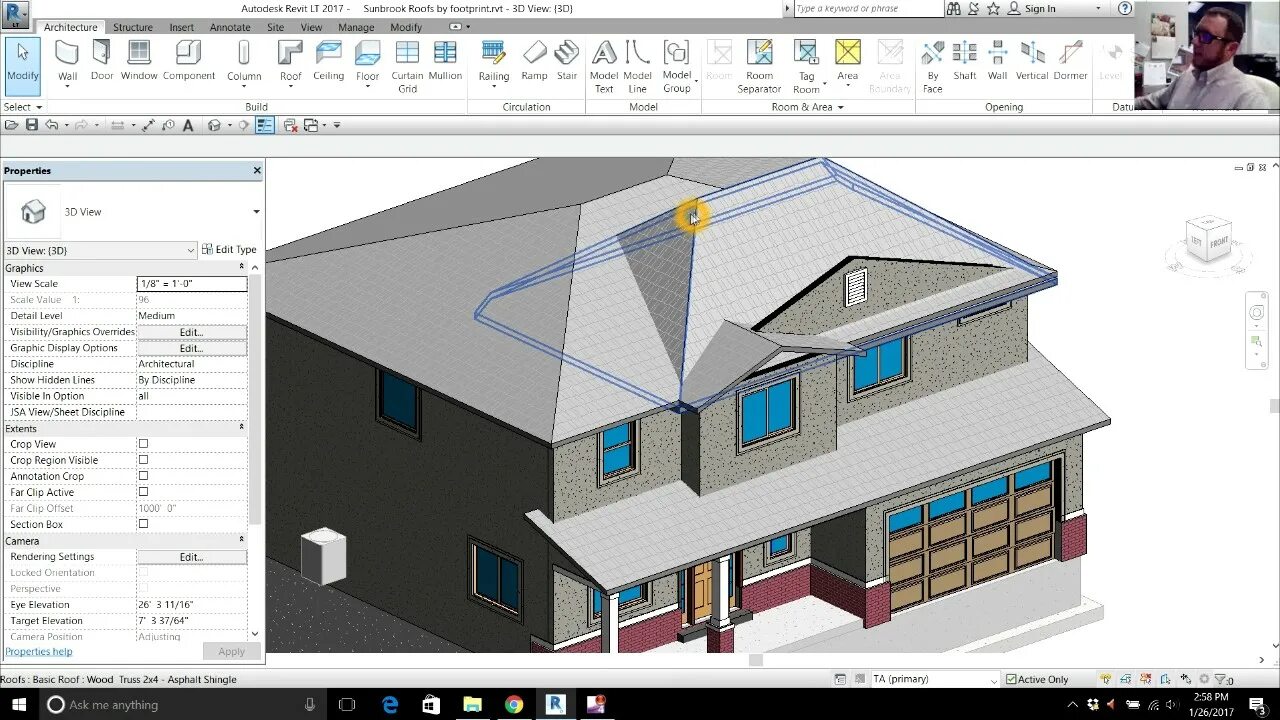1280x720 pixels.
Task: Select the Ceiling tool
Action: click(x=328, y=60)
